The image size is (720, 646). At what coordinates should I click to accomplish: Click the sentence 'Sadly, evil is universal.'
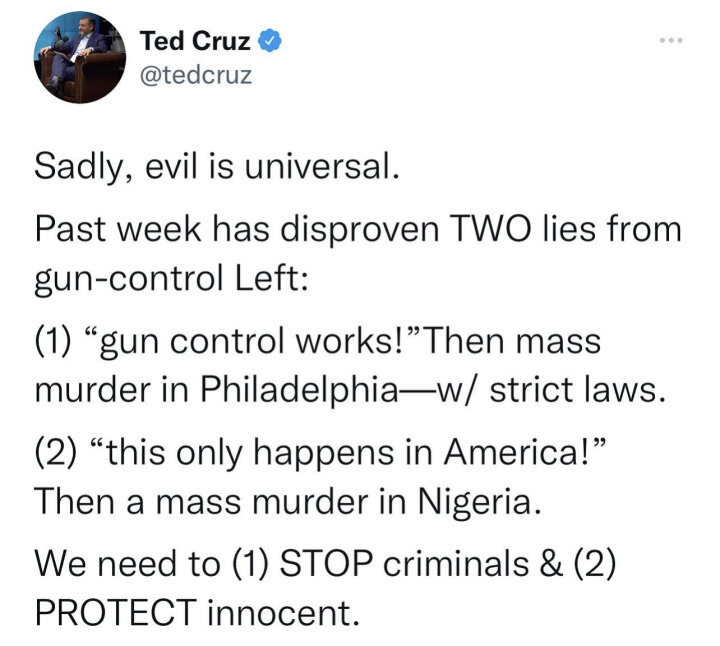tap(217, 167)
